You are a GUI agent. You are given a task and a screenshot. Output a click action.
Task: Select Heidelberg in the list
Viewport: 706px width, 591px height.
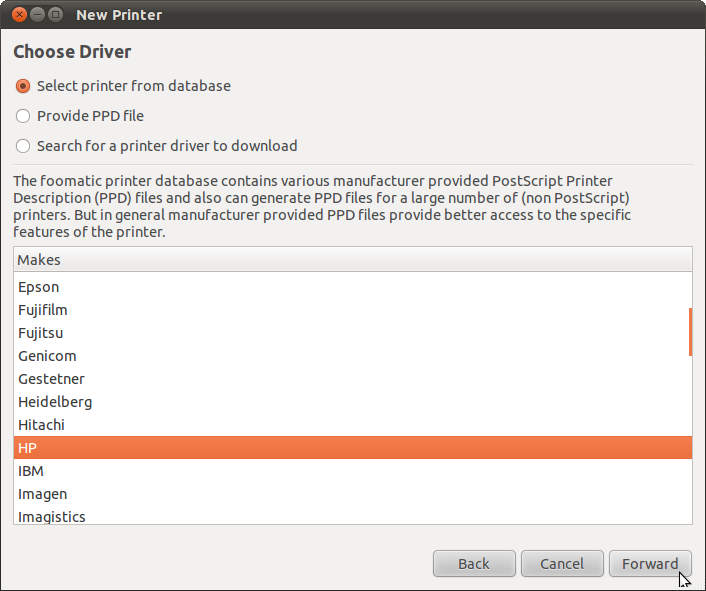(353, 402)
